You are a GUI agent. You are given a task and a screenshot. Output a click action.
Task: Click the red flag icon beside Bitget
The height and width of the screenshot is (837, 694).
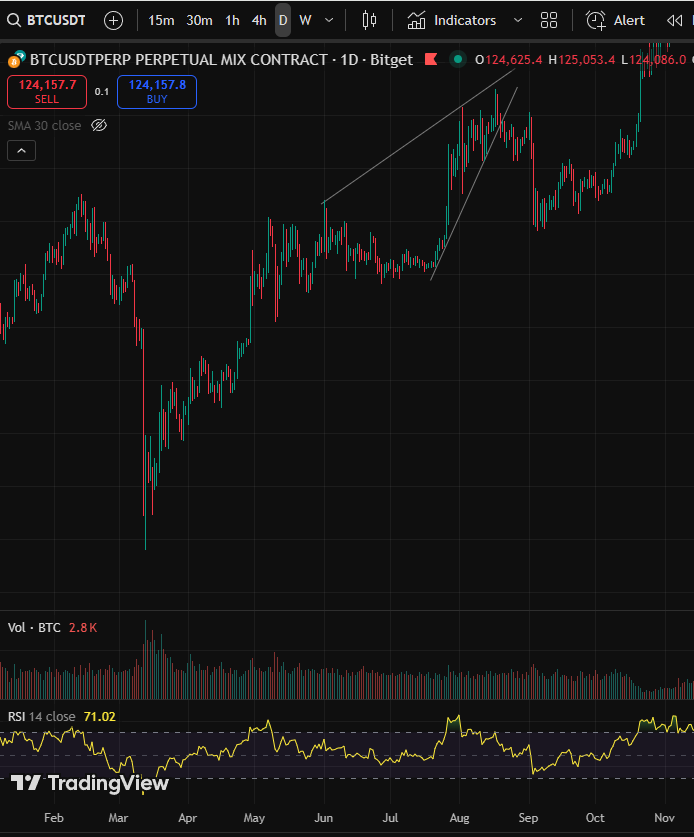coord(431,60)
